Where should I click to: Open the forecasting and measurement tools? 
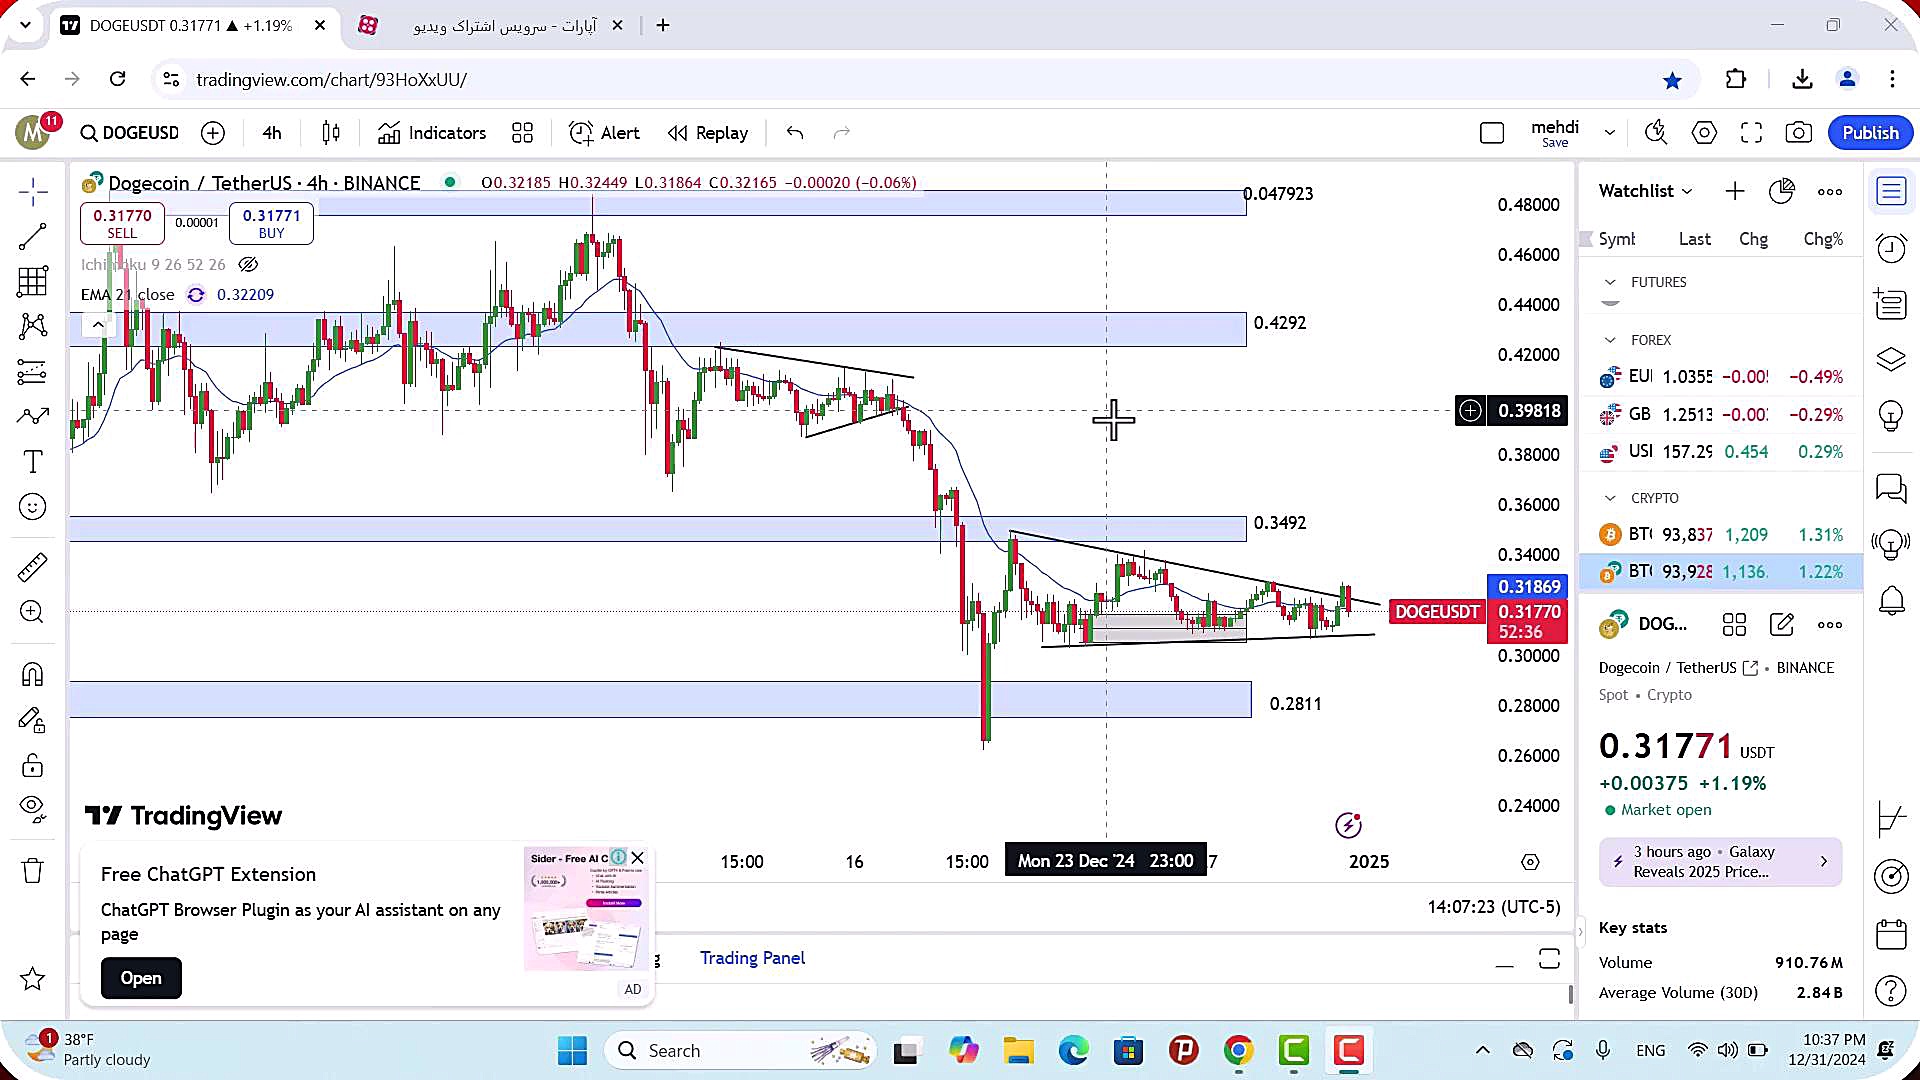click(x=32, y=372)
